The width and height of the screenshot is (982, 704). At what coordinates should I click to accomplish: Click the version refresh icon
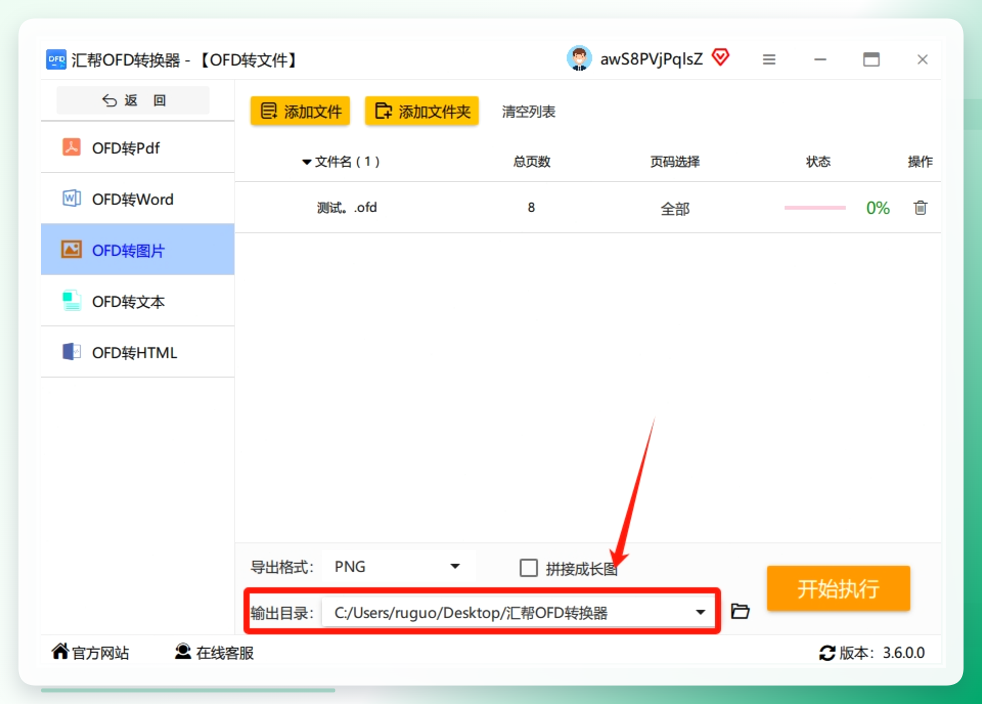click(827, 653)
